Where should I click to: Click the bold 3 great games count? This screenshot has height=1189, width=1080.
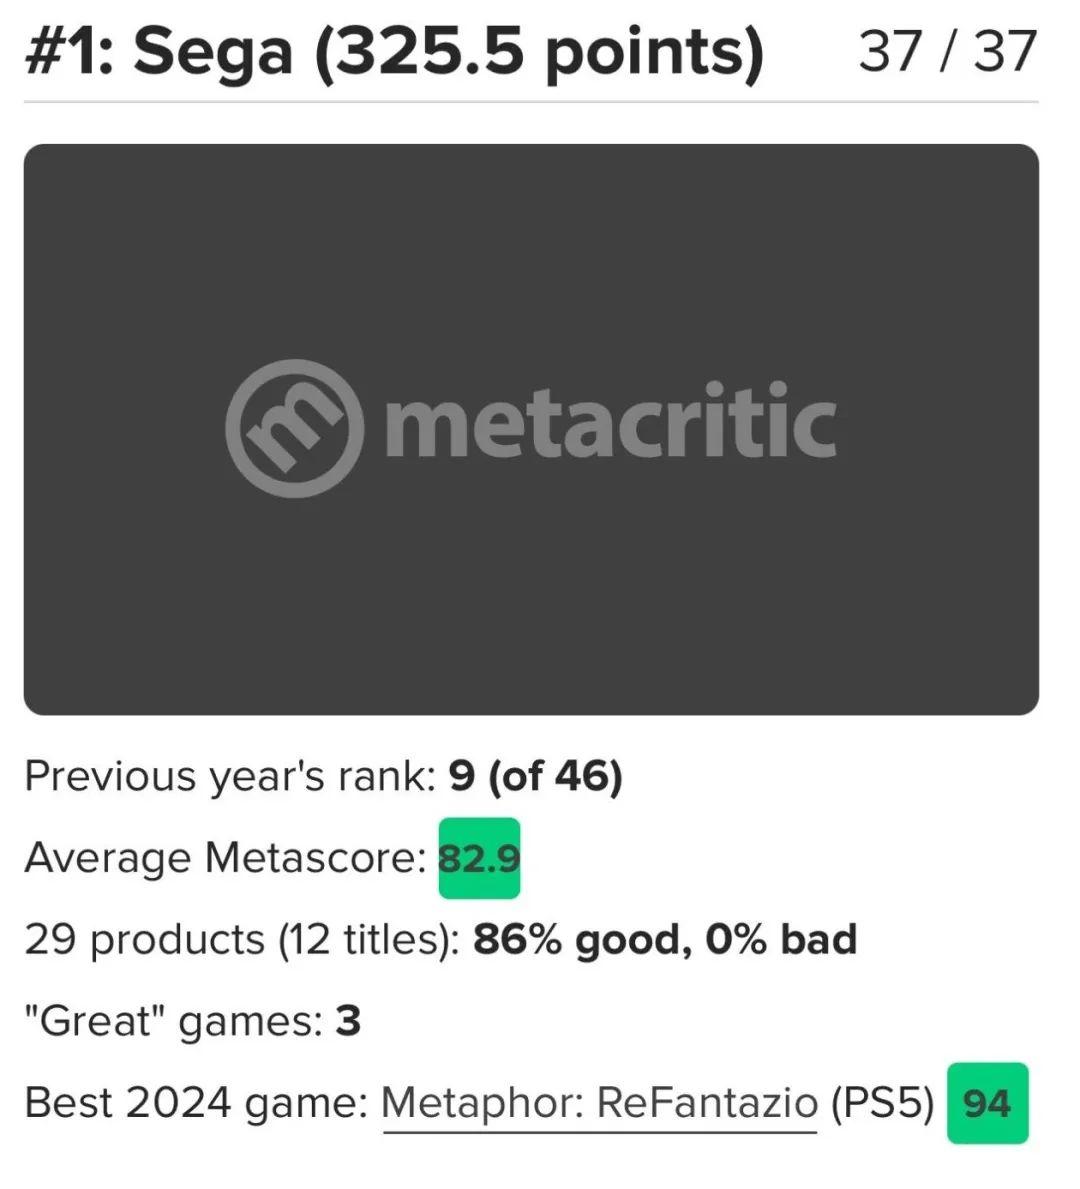point(348,1022)
